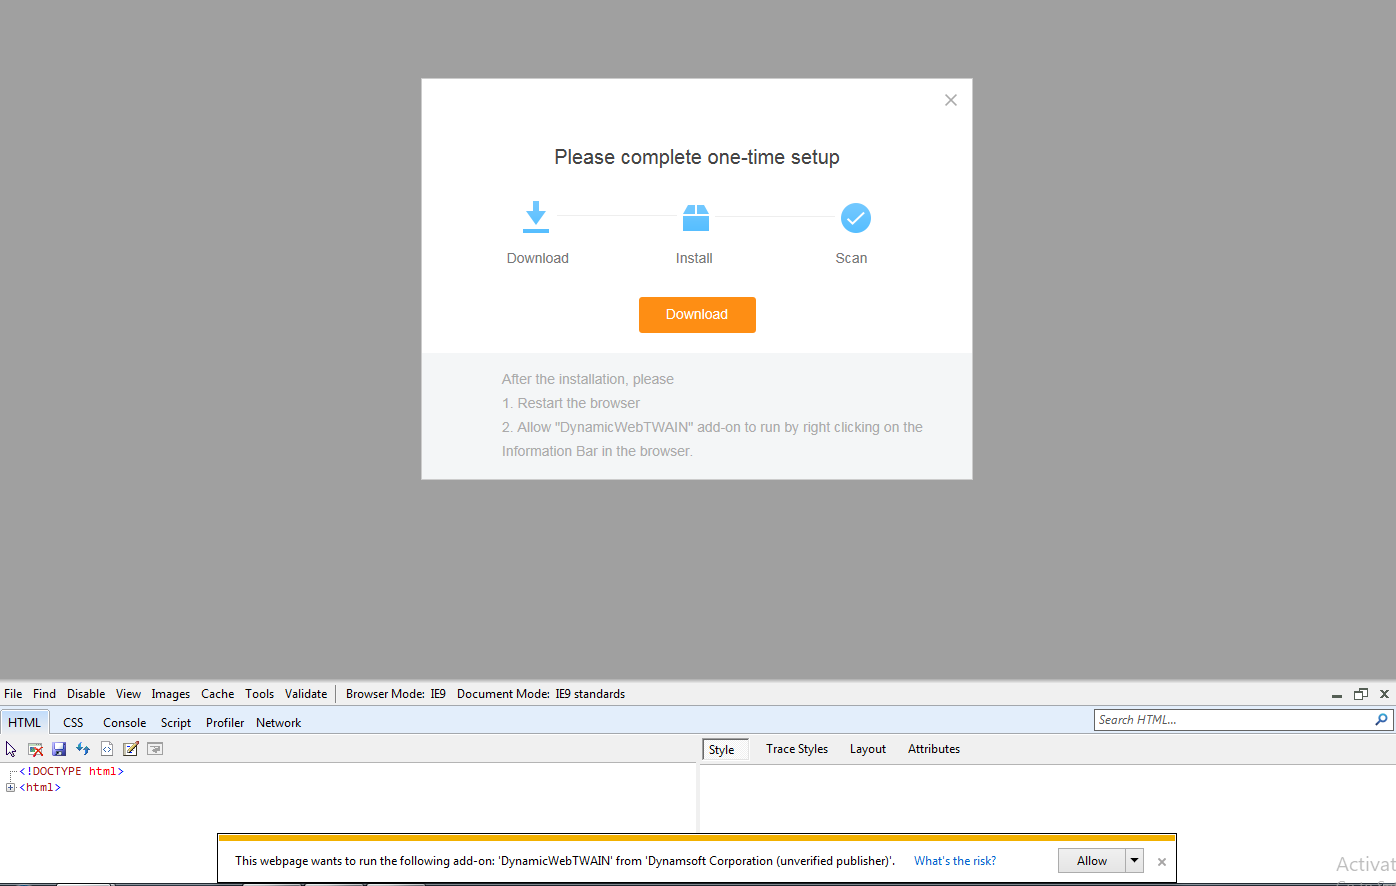
Task: Click the orange Download button
Action: pyautogui.click(x=697, y=315)
